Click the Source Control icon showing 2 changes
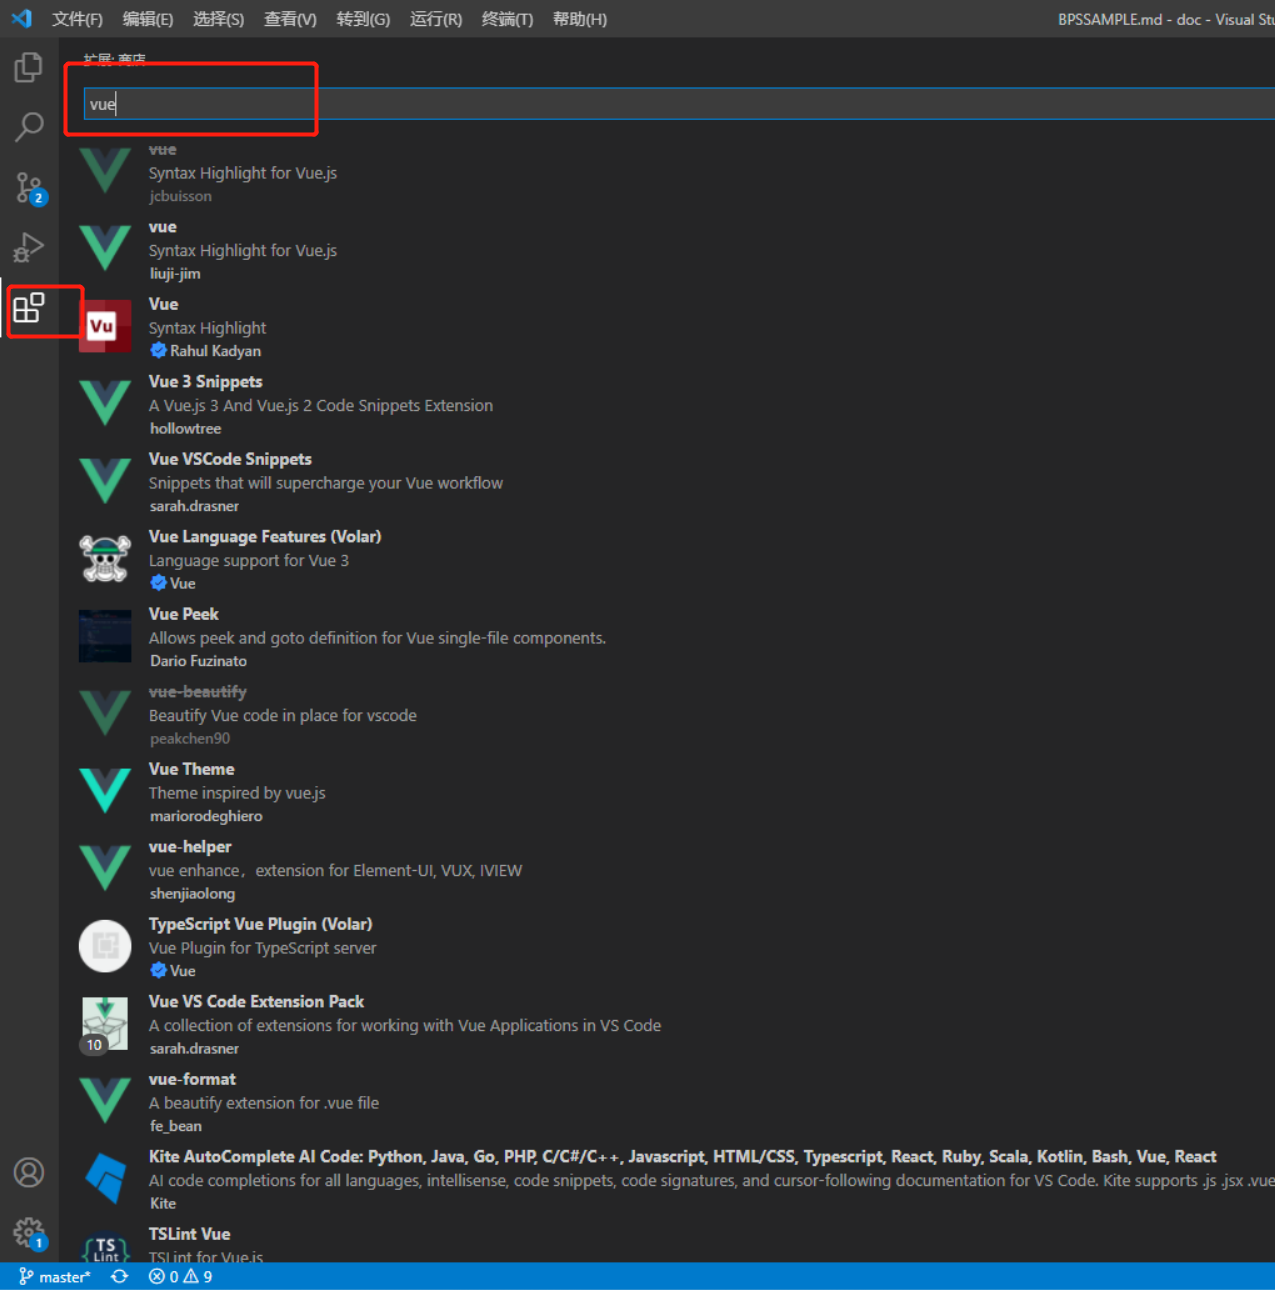 [28, 188]
